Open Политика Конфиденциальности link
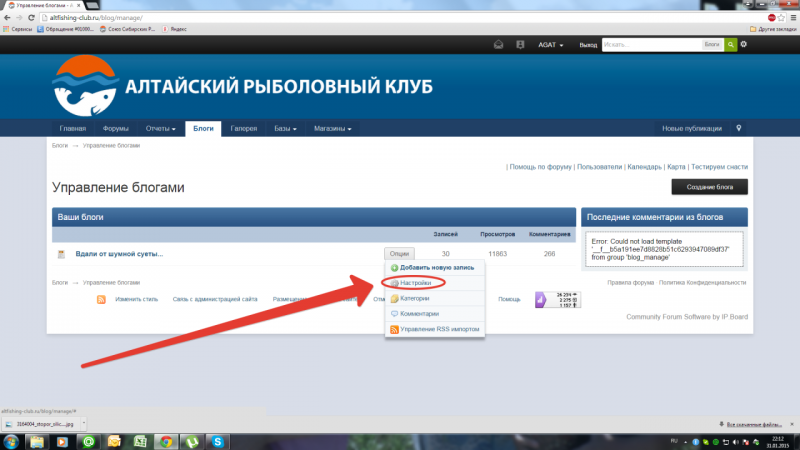 [x=703, y=282]
